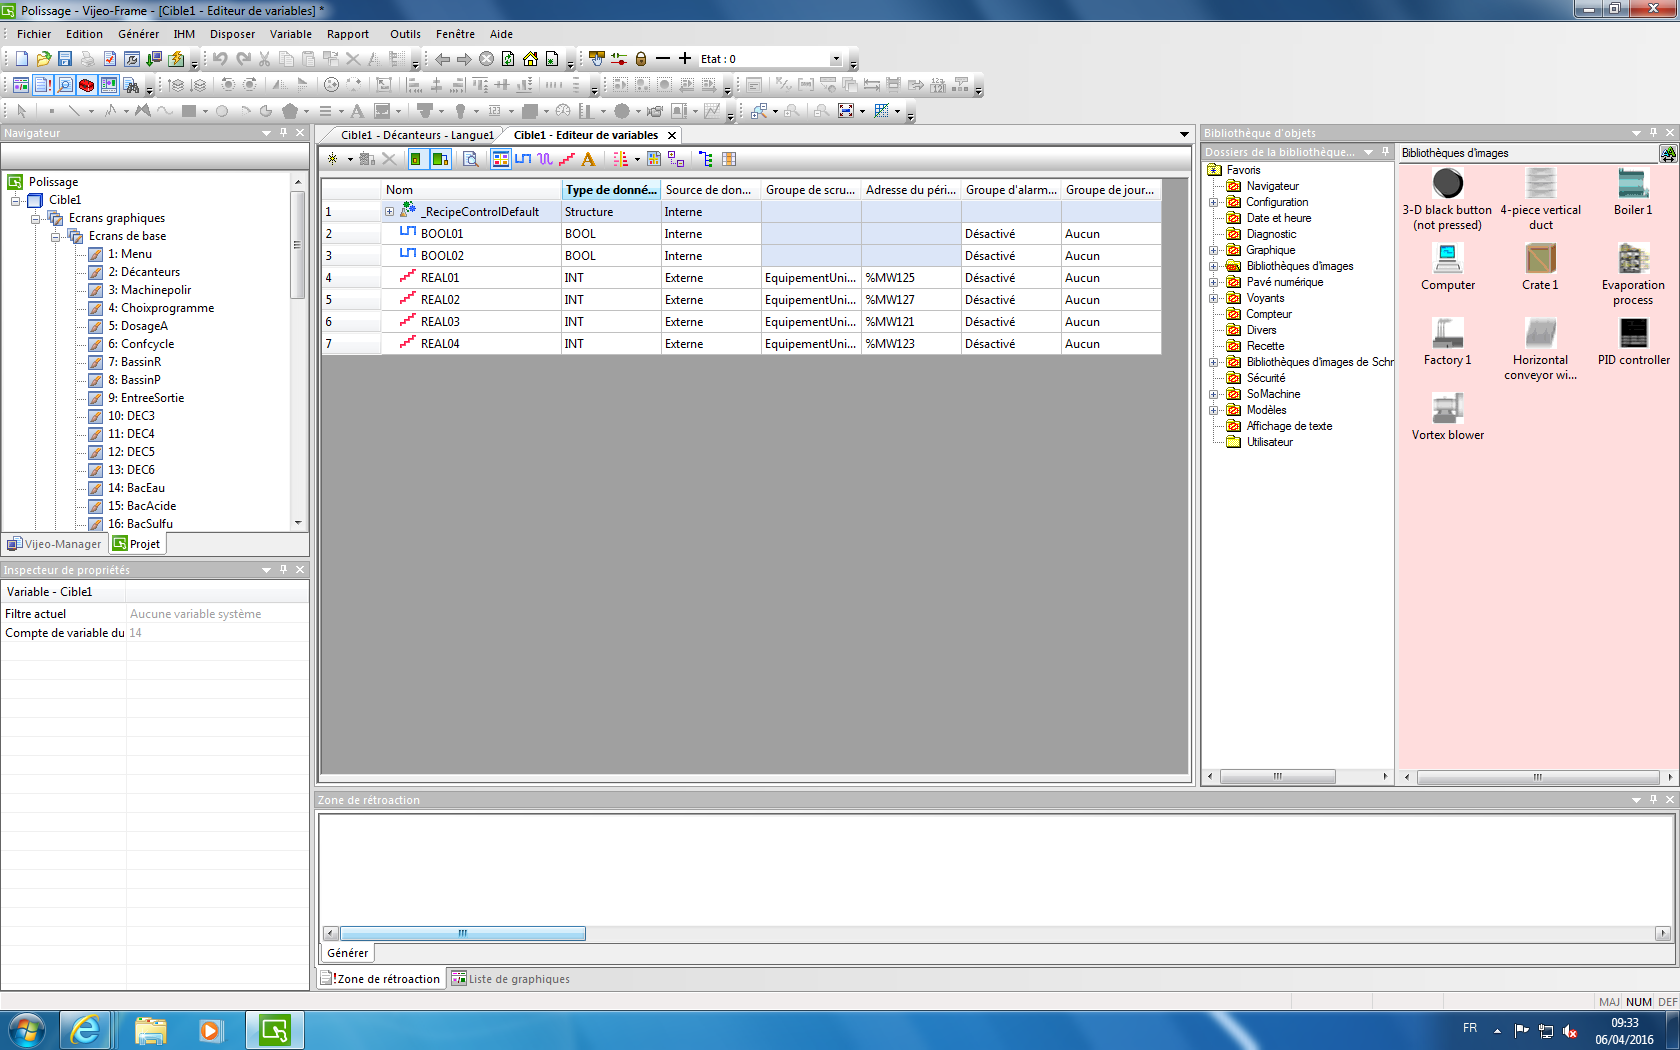Open the Etat state dropdown

tap(836, 59)
